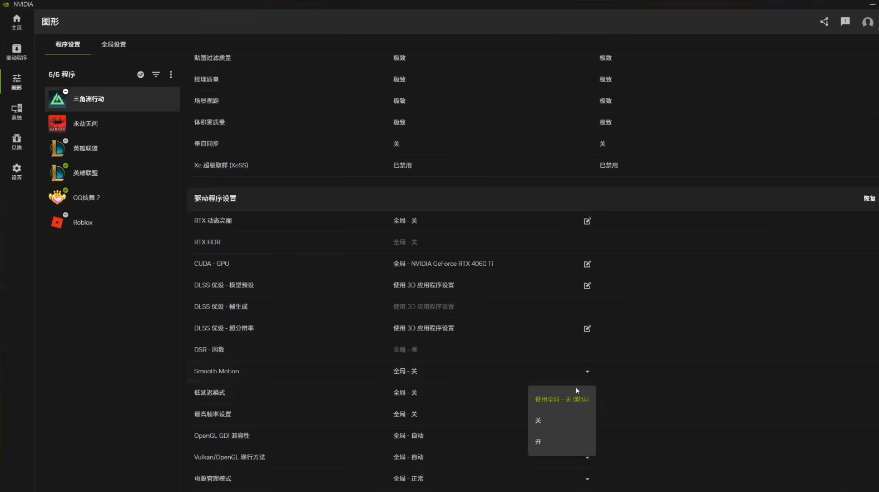879x492 pixels.
Task: Click edit icon for CUDA - GPU row
Action: point(587,264)
